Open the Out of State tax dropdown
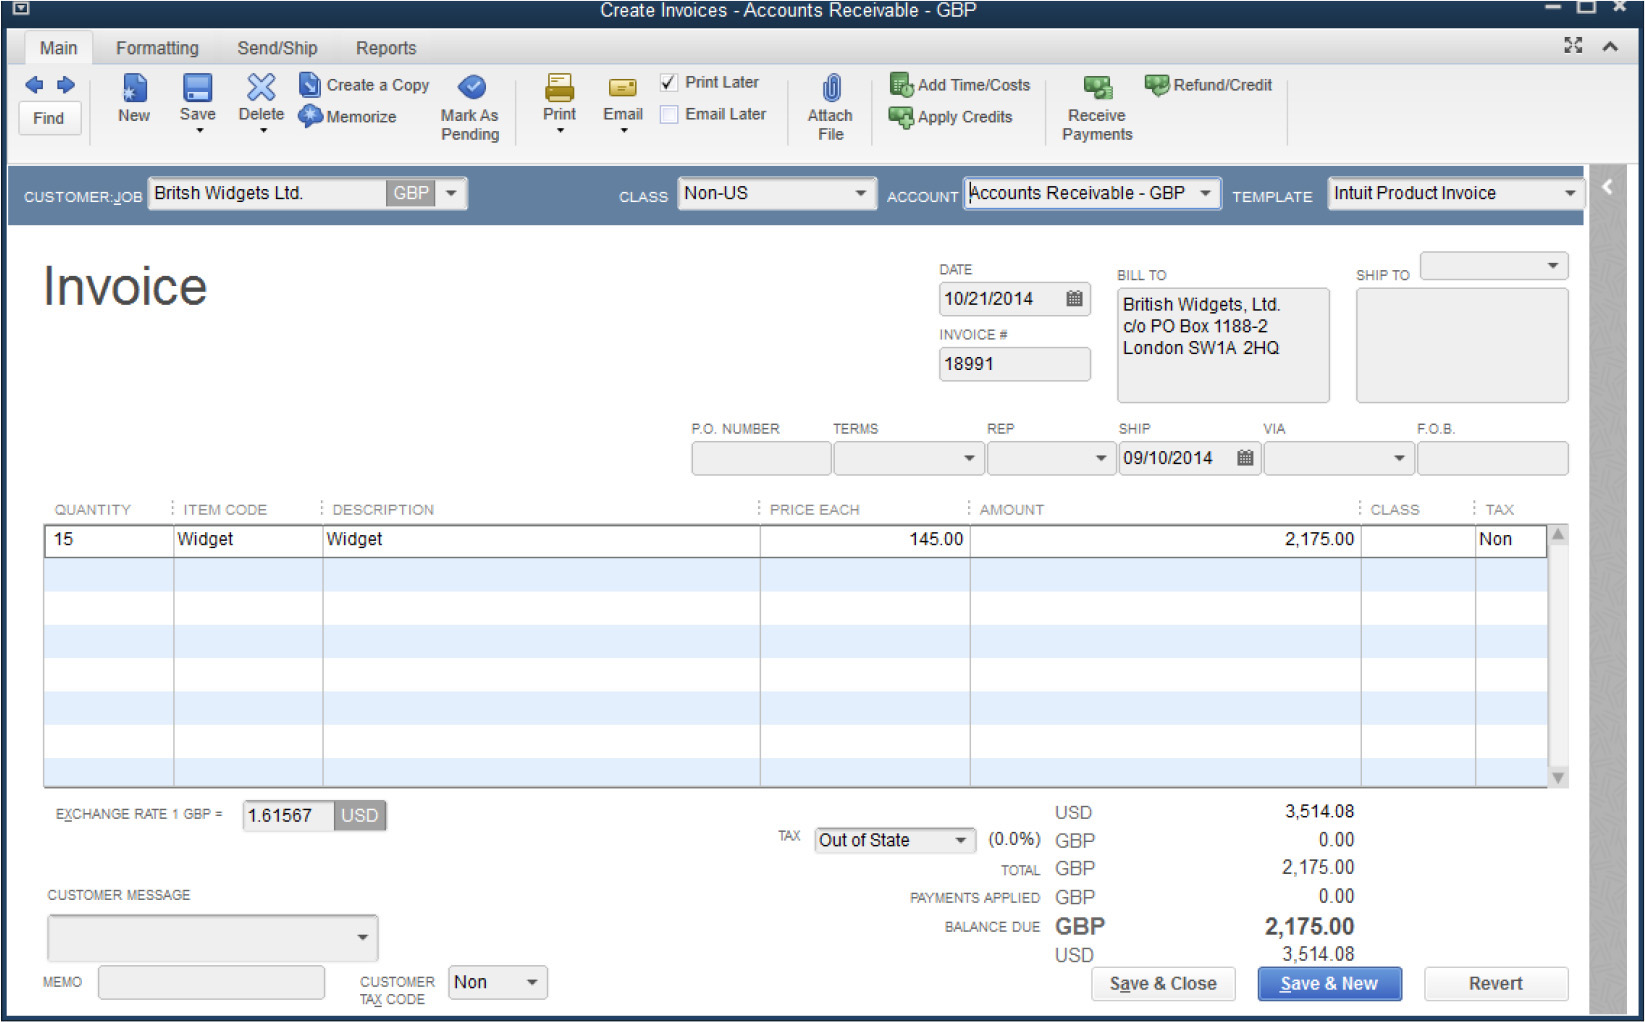The image size is (1645, 1022). pyautogui.click(x=960, y=840)
